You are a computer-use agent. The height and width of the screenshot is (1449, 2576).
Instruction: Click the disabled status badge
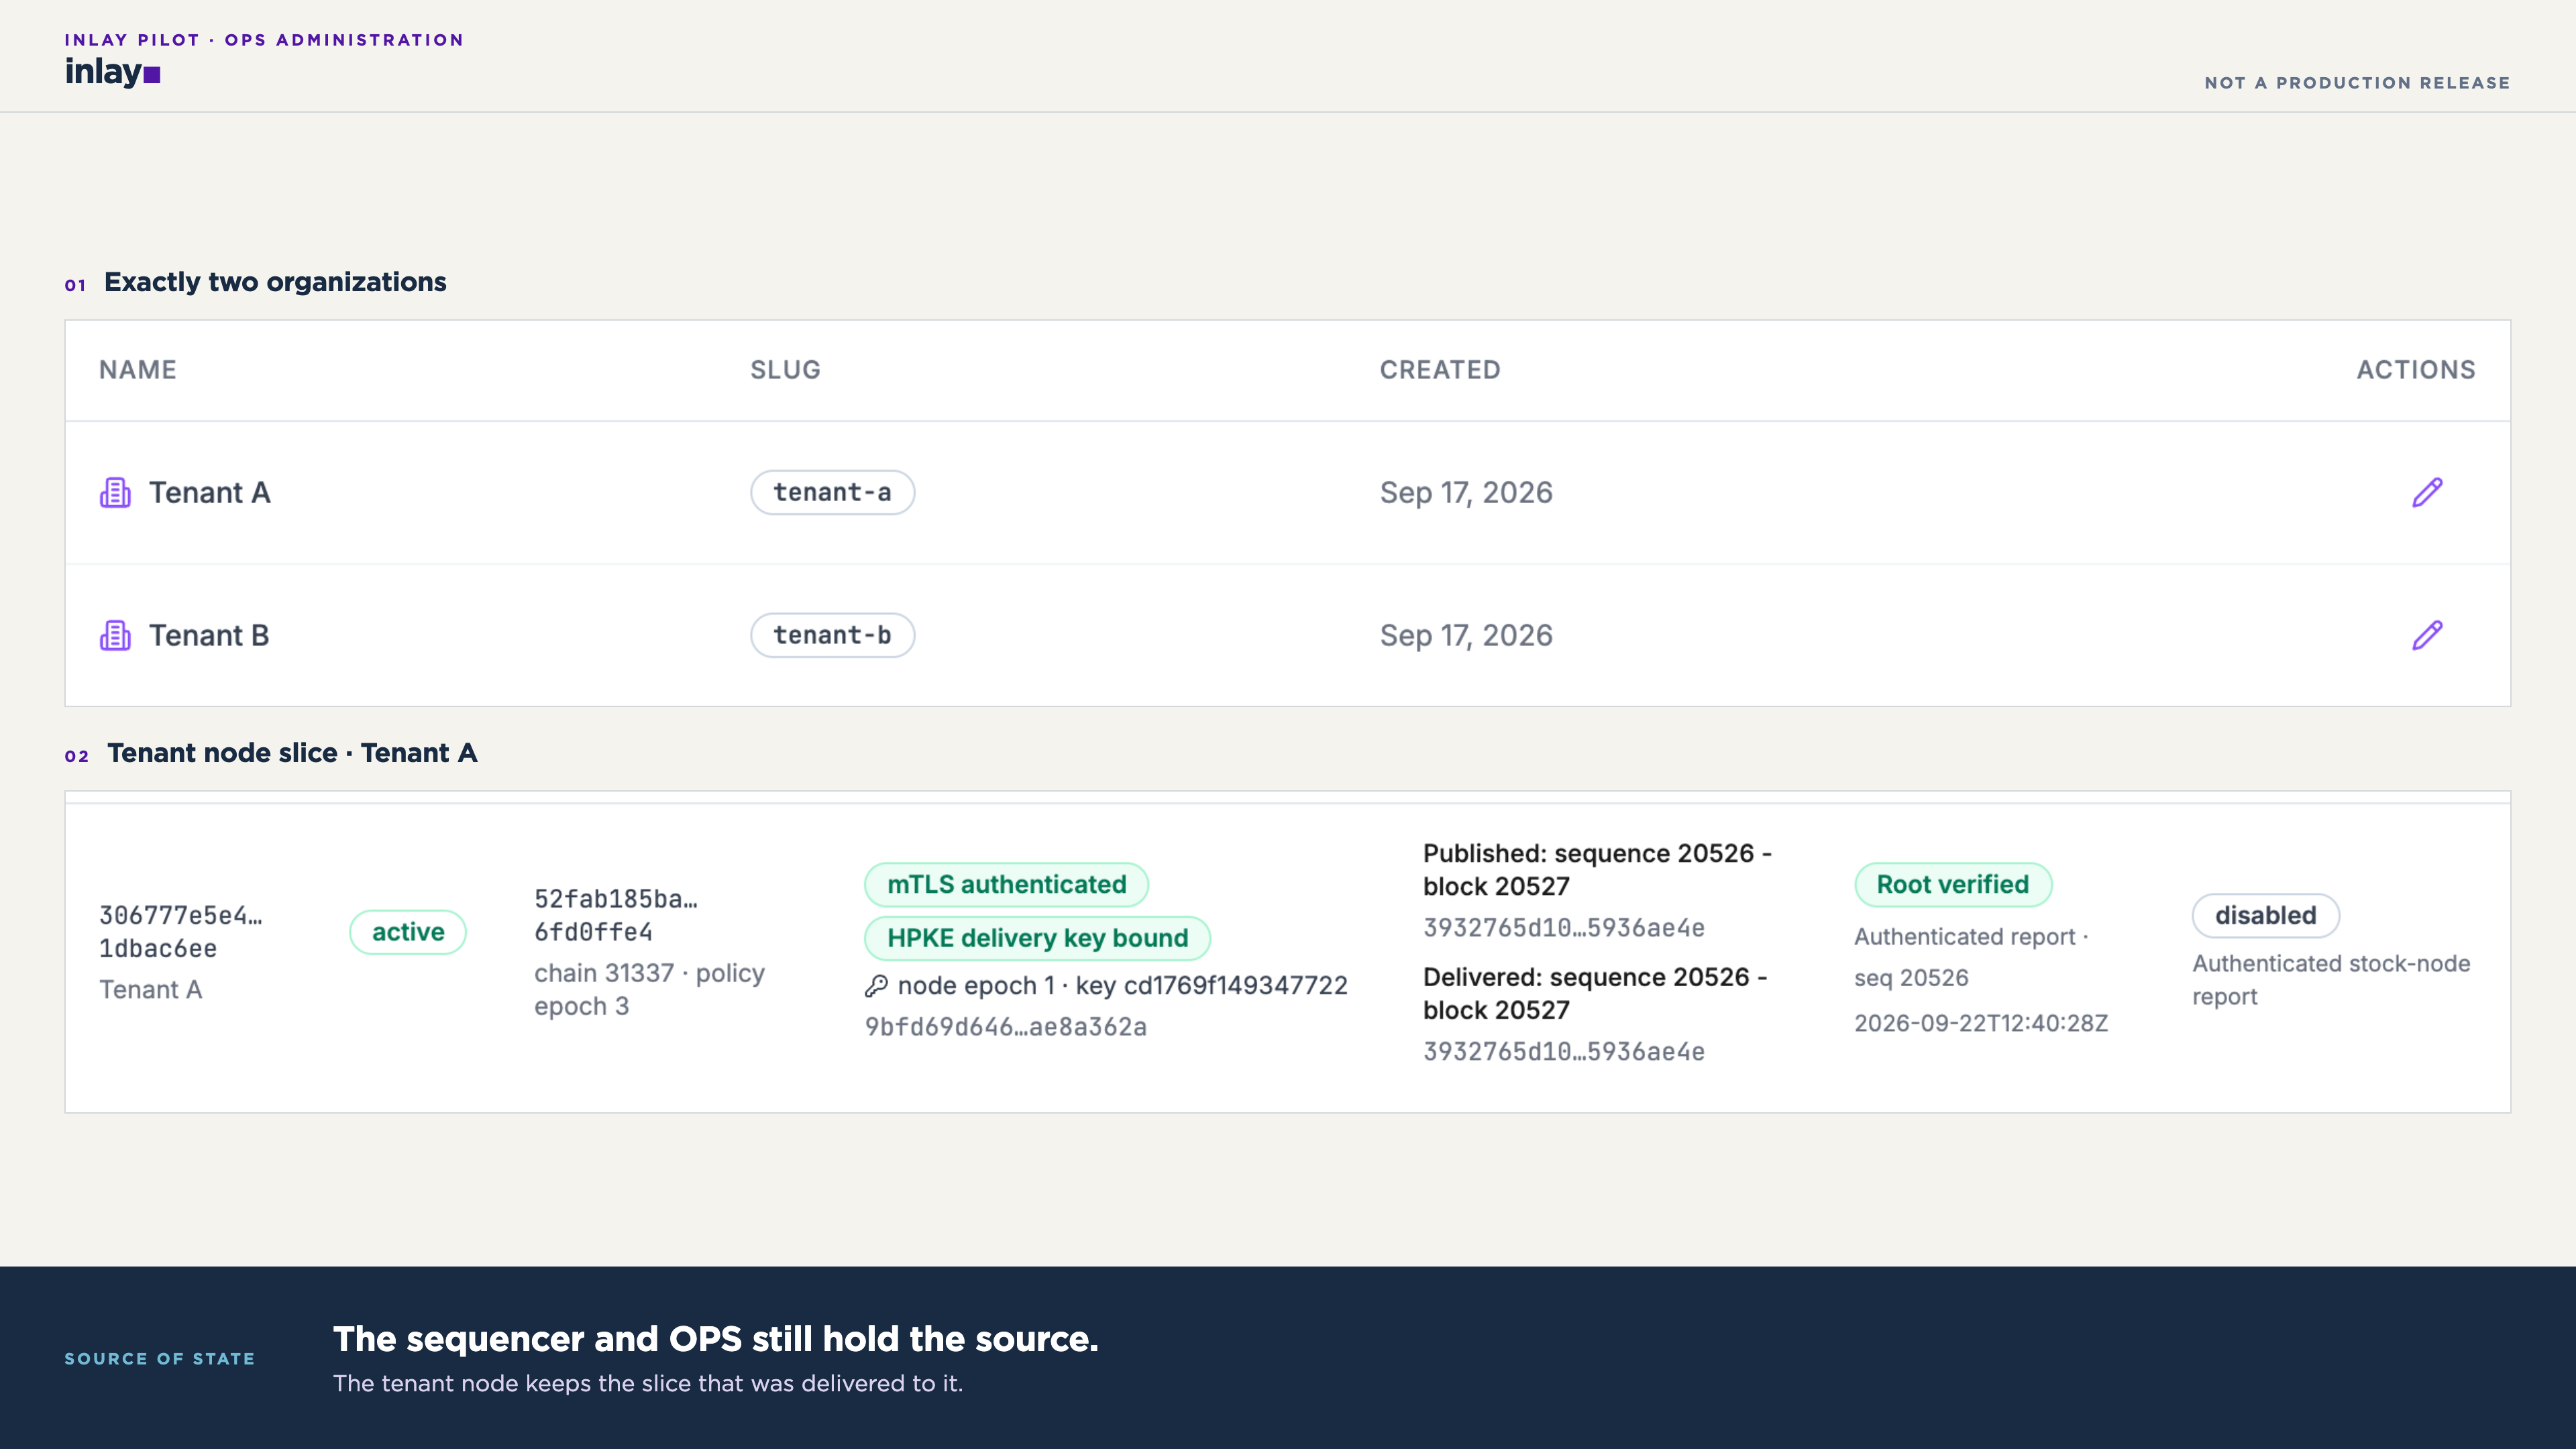(2265, 916)
